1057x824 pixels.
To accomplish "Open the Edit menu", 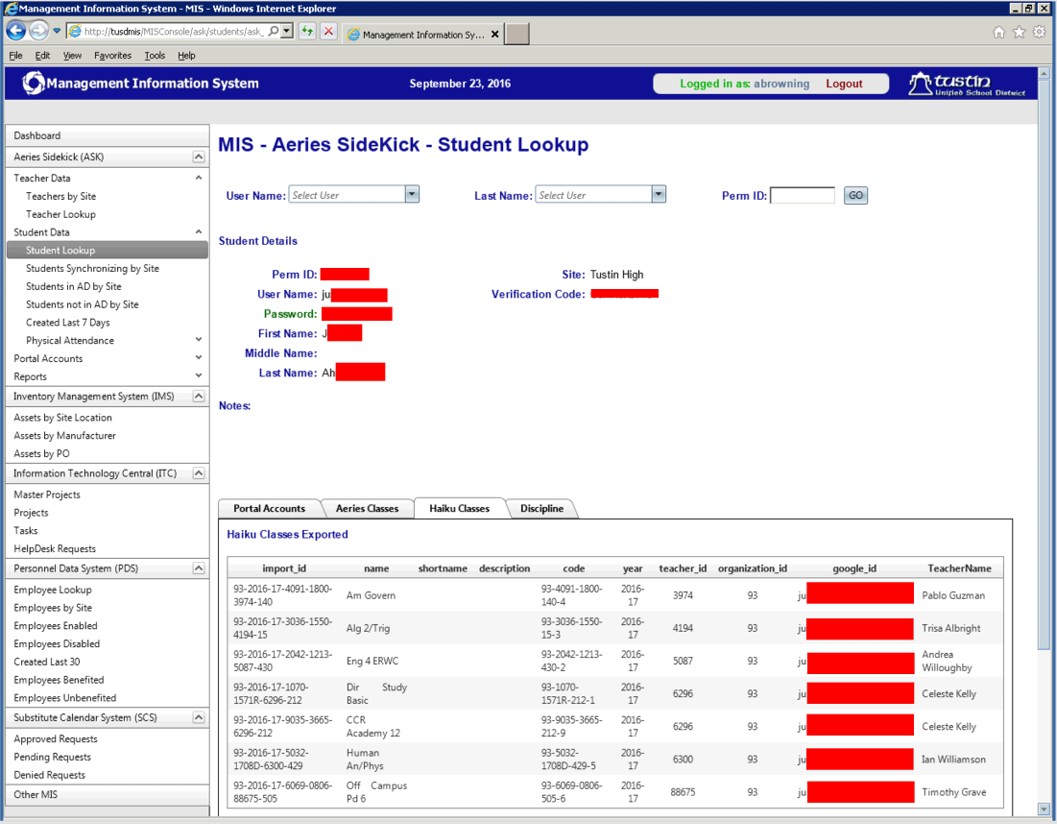I will [42, 55].
